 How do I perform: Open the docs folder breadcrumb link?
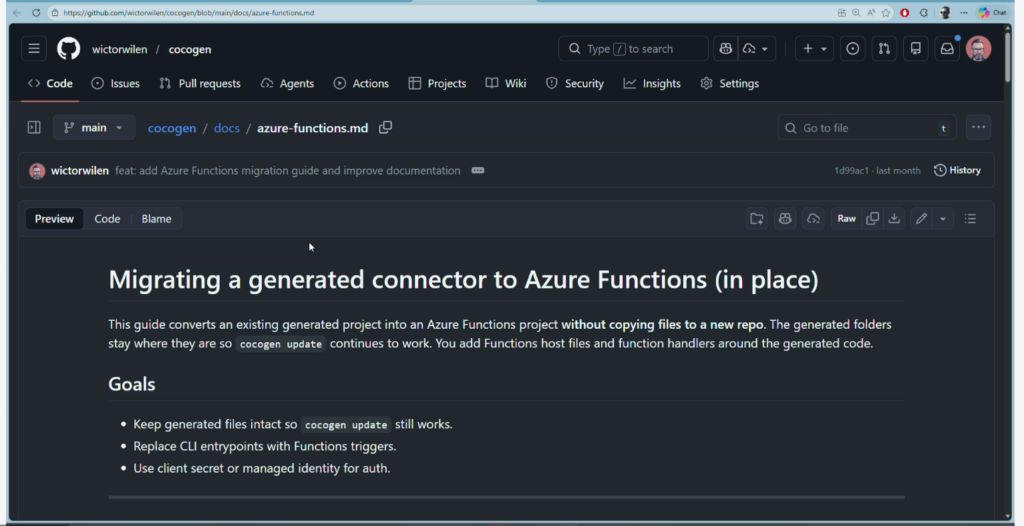(x=227, y=128)
